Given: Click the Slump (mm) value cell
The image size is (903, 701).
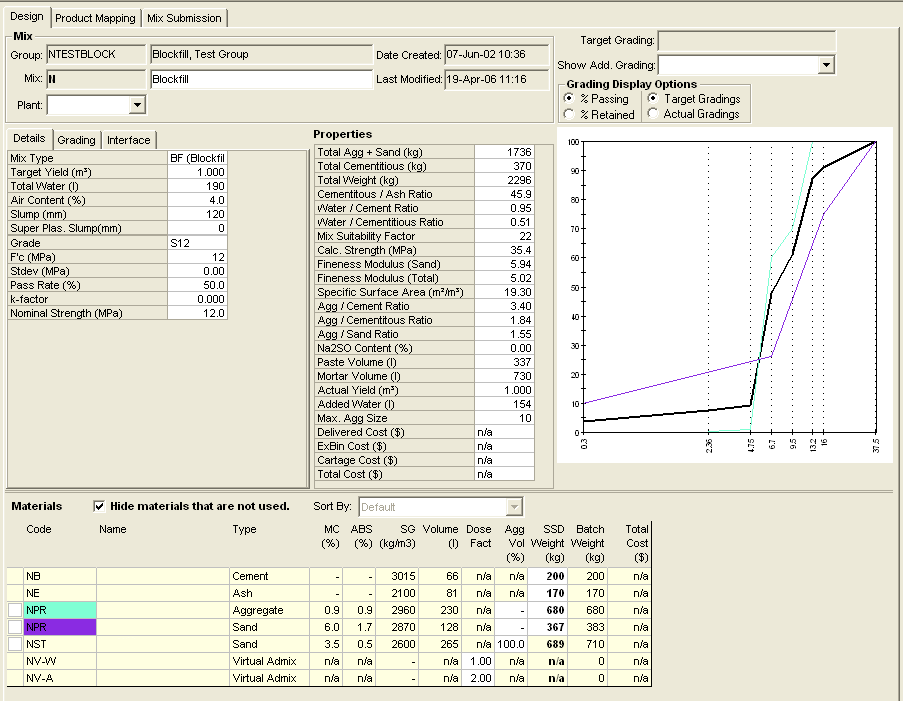Looking at the screenshot, I should tap(198, 214).
